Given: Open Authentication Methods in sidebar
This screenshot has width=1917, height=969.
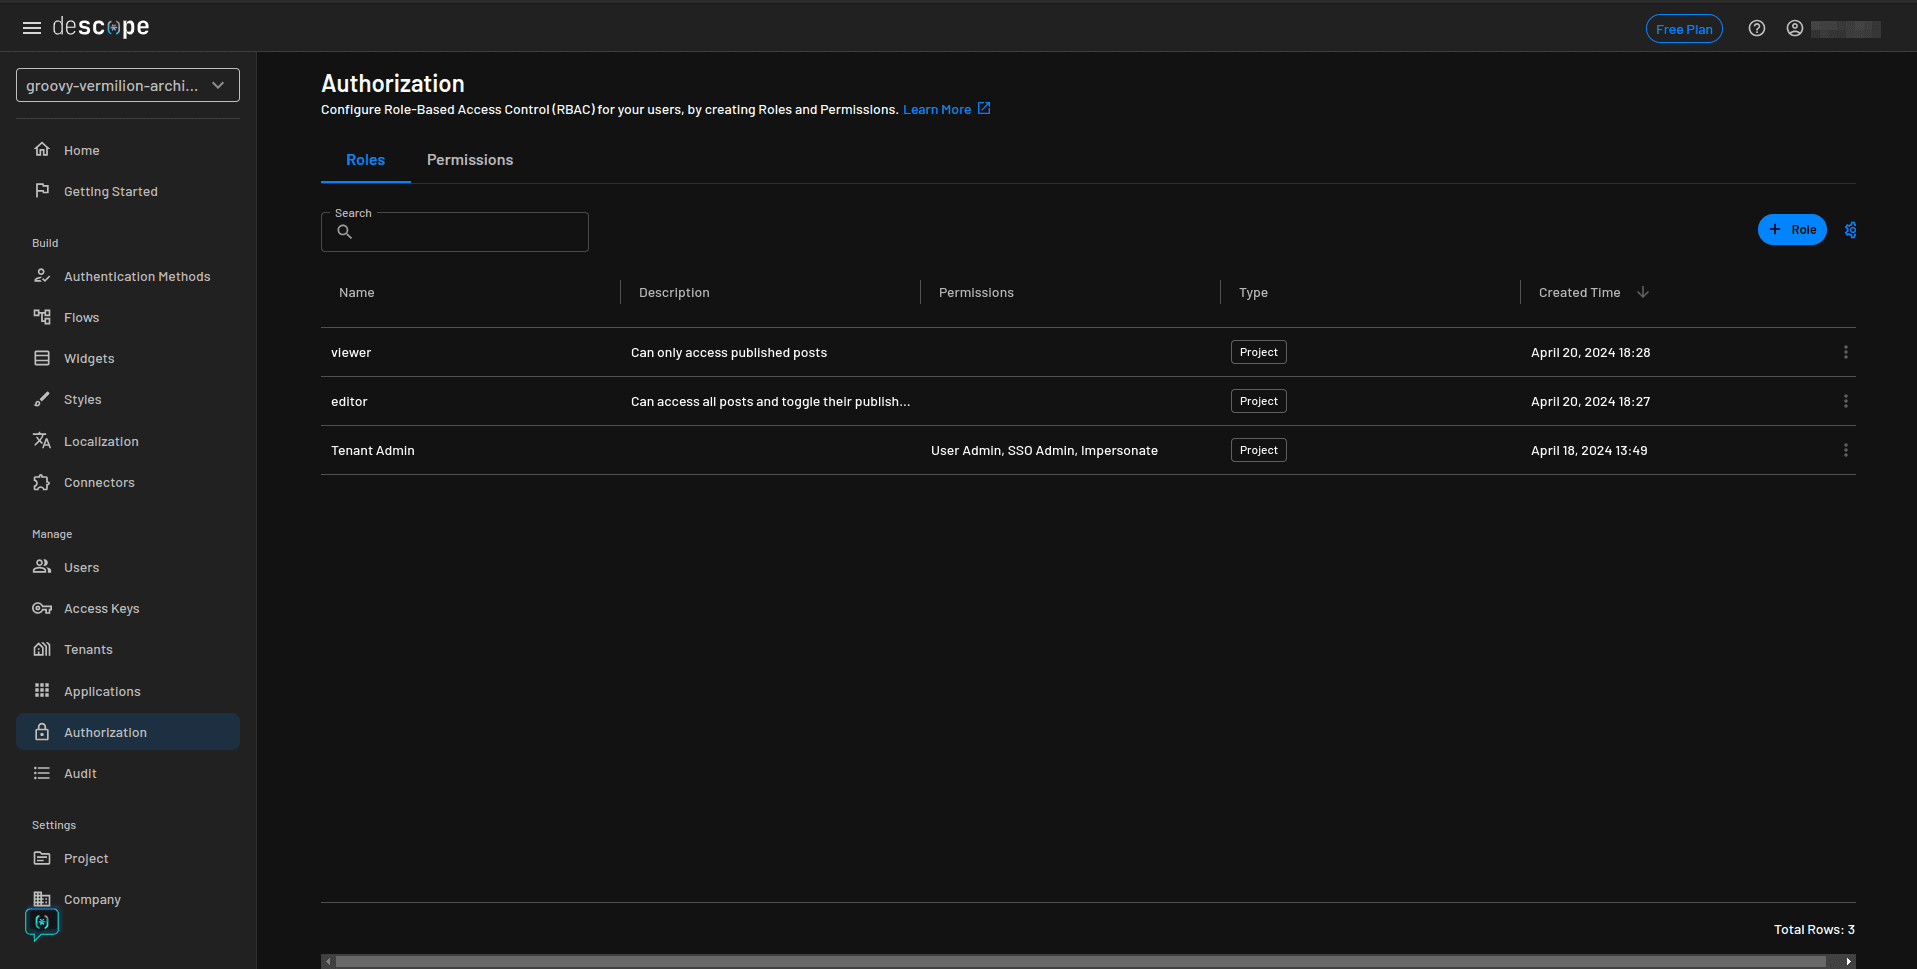Looking at the screenshot, I should [x=137, y=277].
